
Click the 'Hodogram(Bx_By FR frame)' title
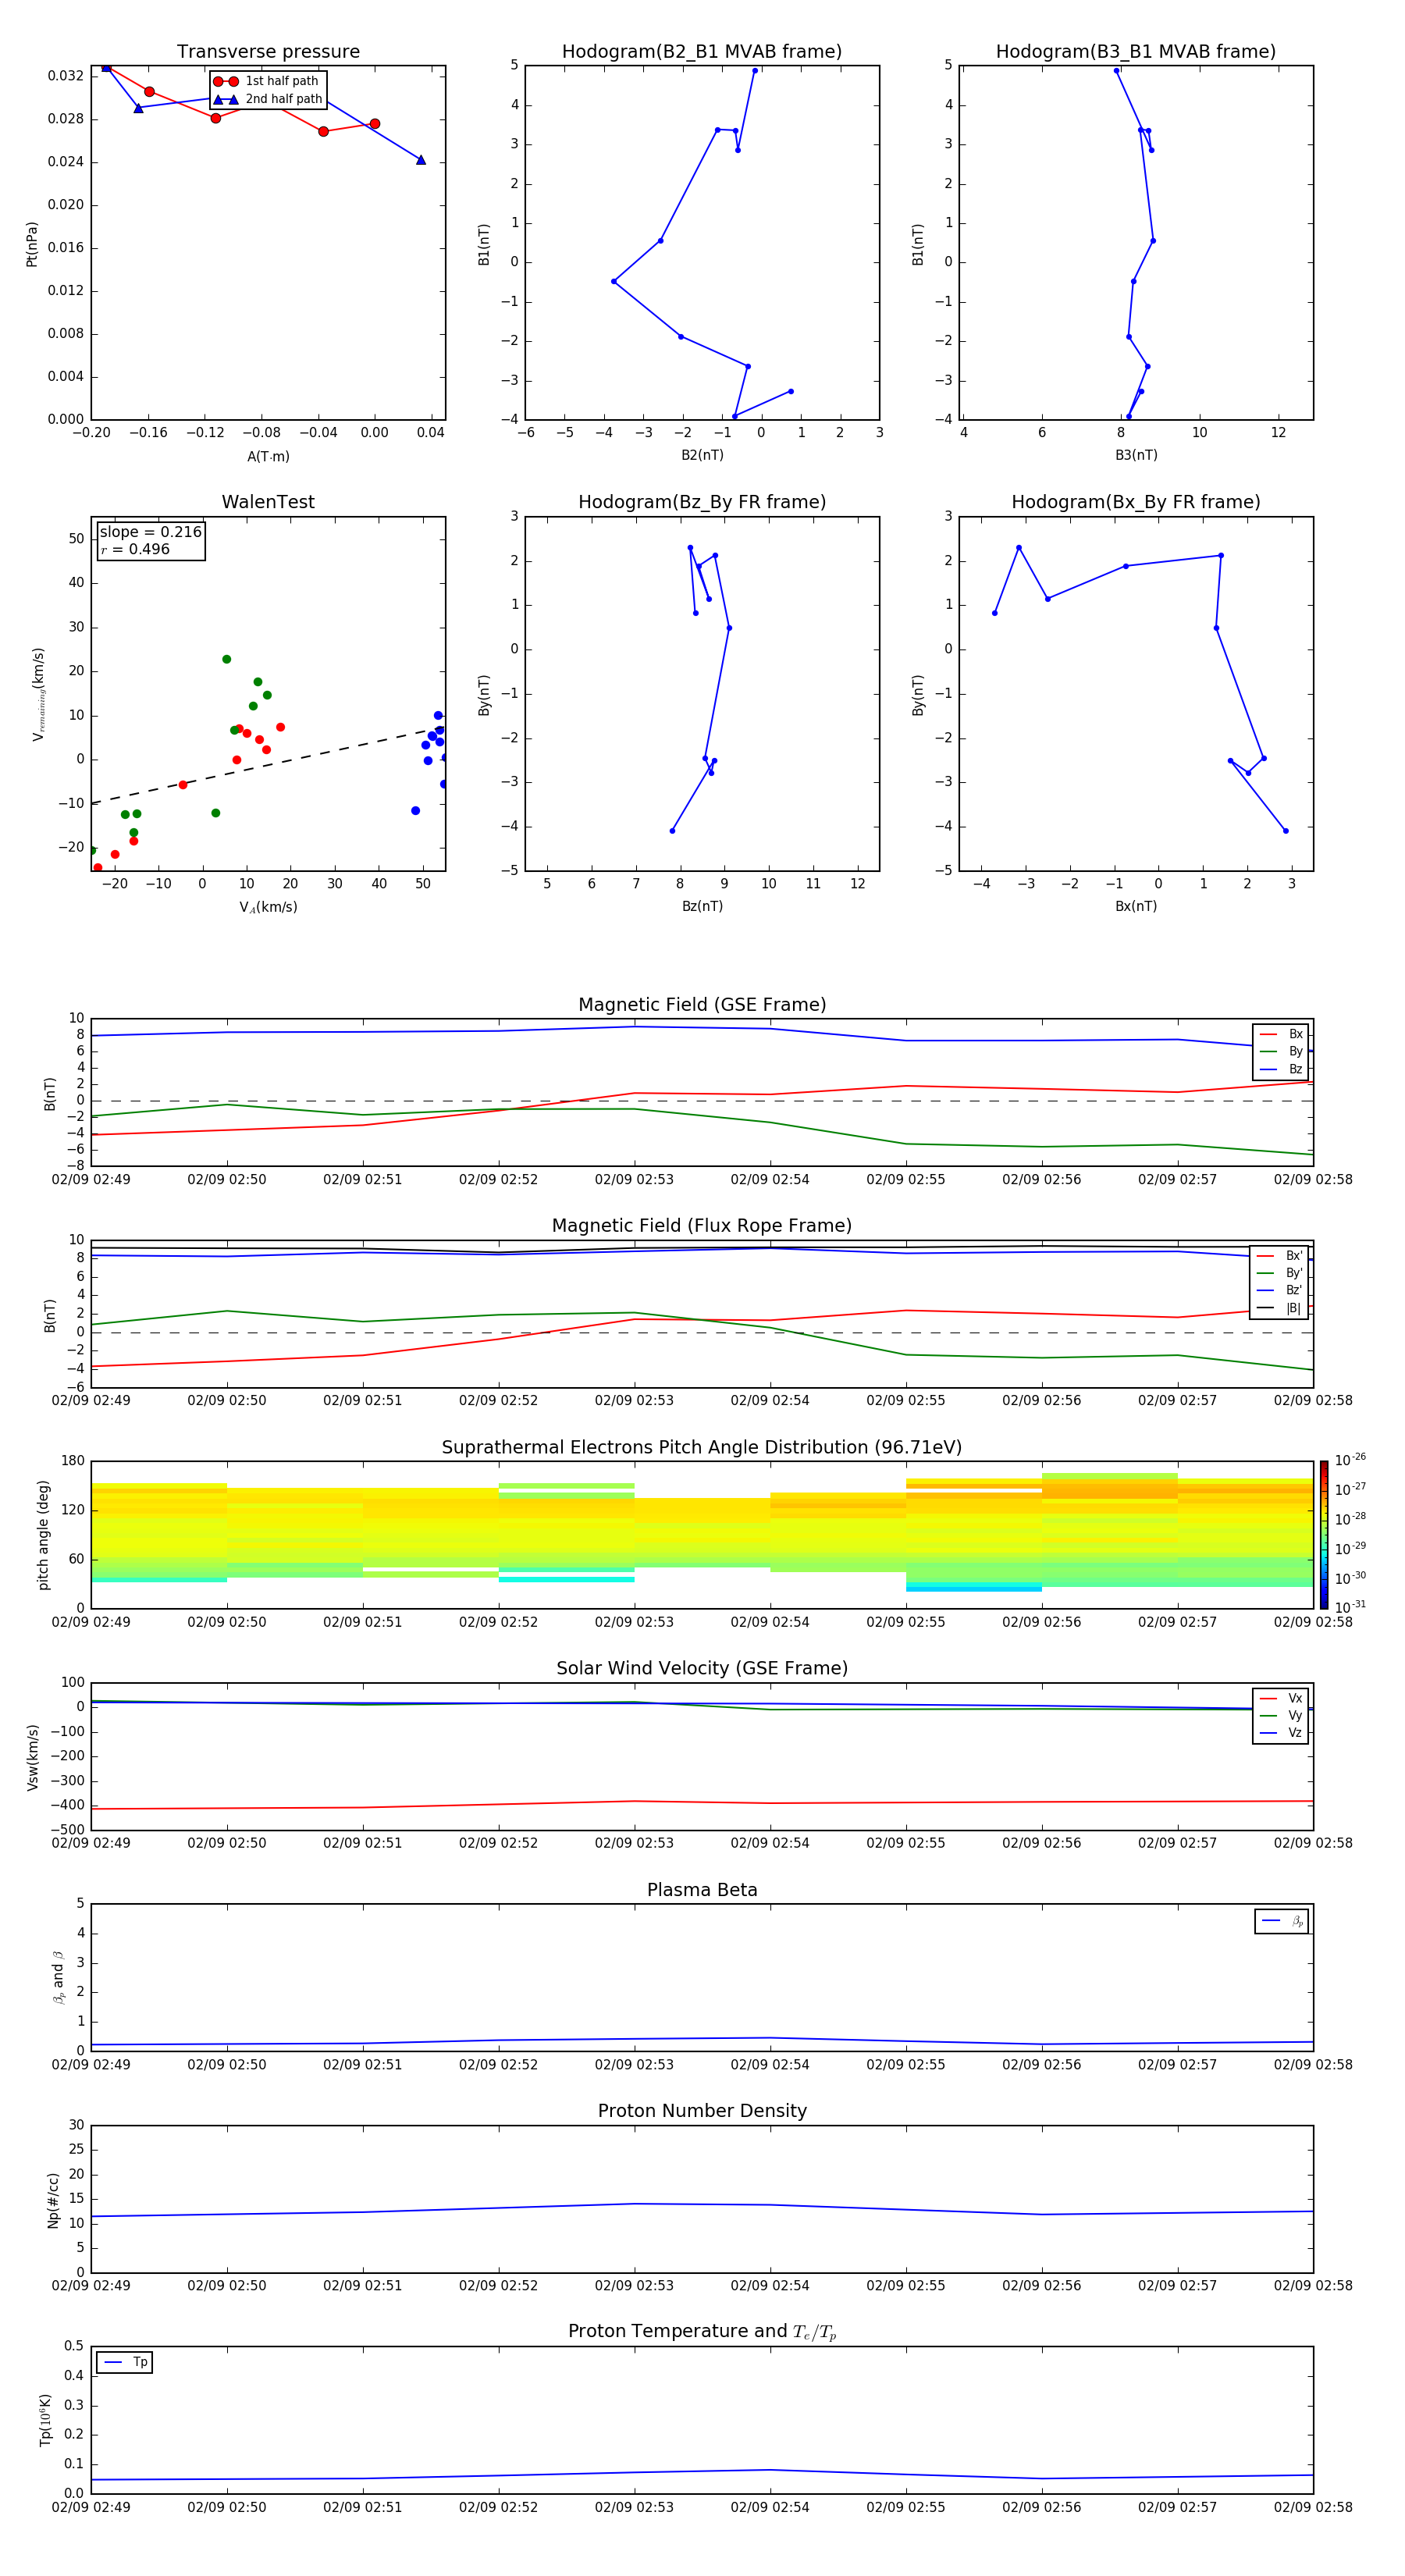pyautogui.click(x=1136, y=502)
